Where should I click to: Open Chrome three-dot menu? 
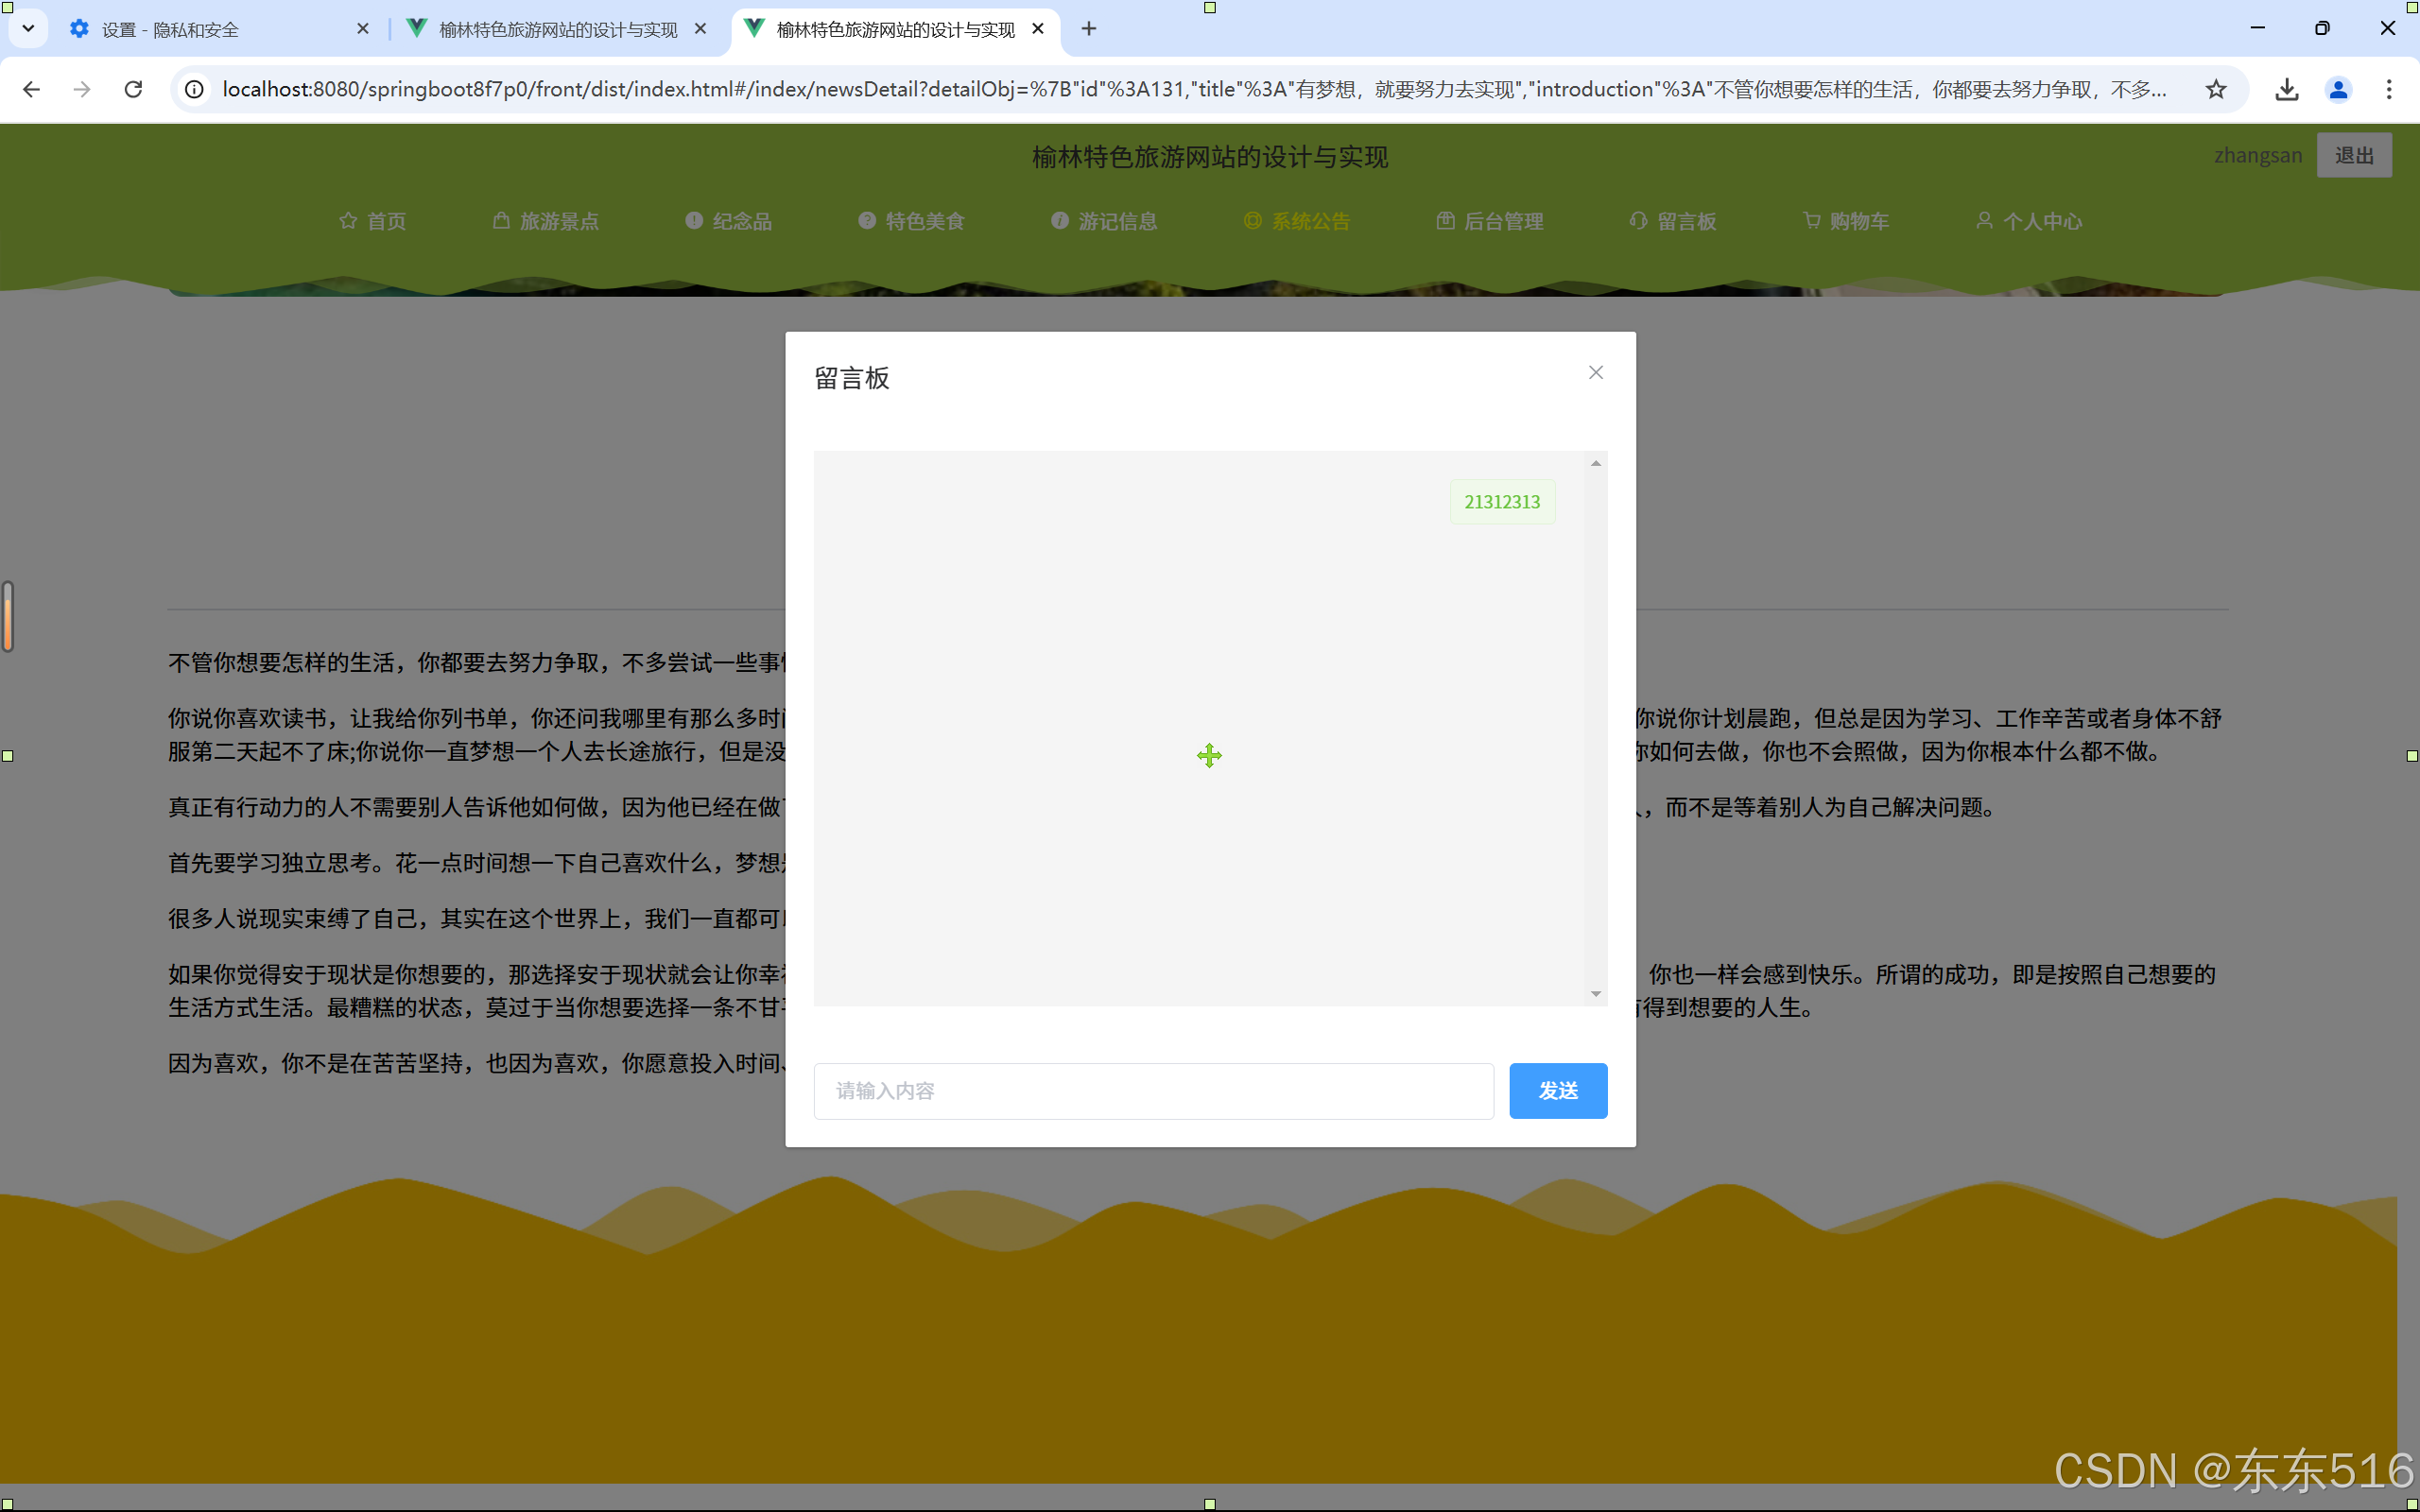(2388, 89)
